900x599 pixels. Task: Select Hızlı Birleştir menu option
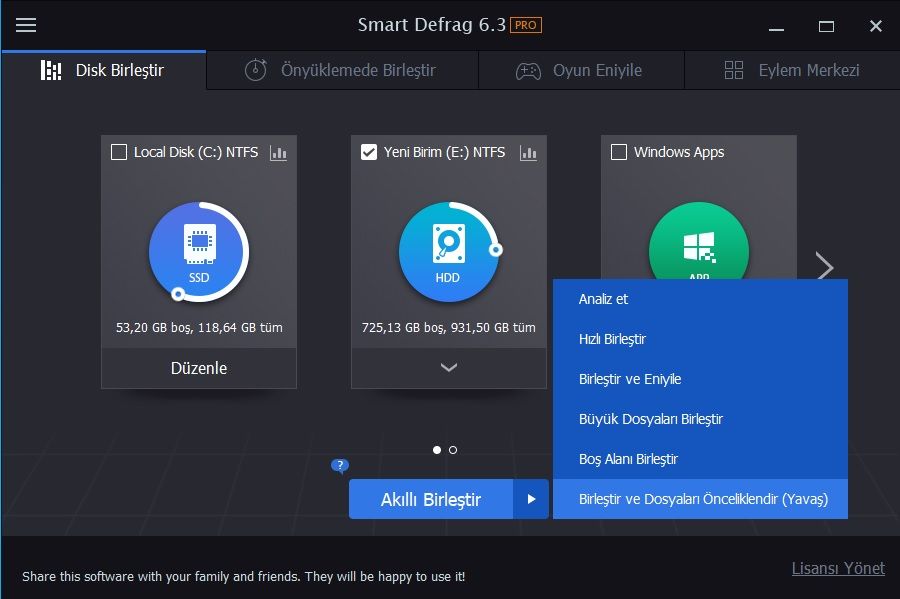pos(700,339)
